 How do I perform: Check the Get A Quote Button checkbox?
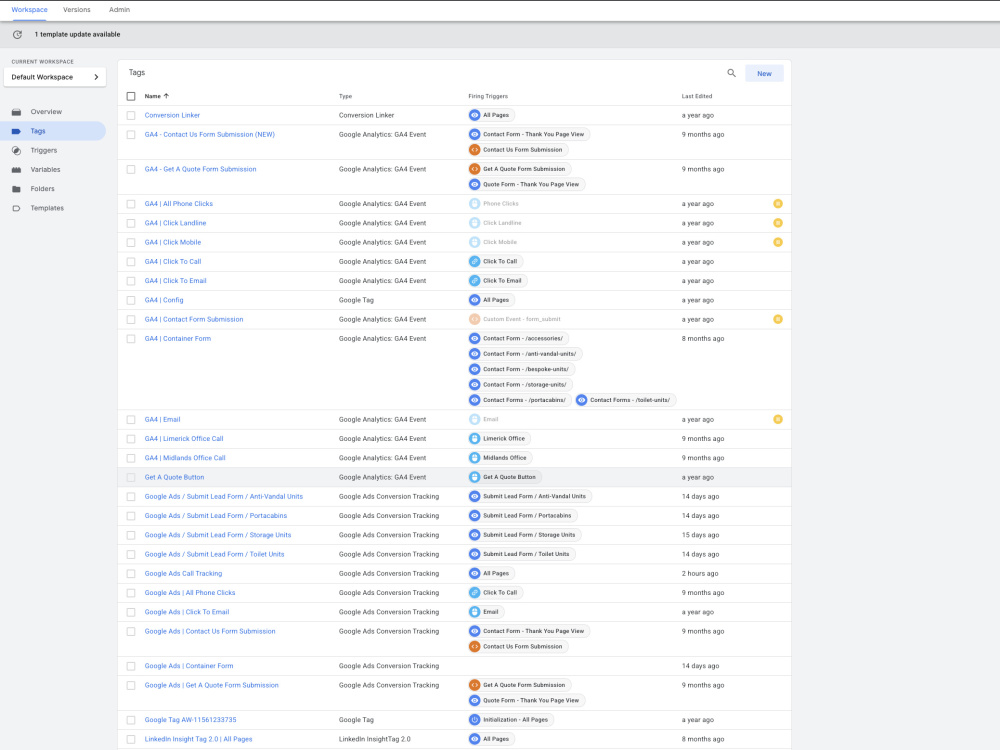131,477
